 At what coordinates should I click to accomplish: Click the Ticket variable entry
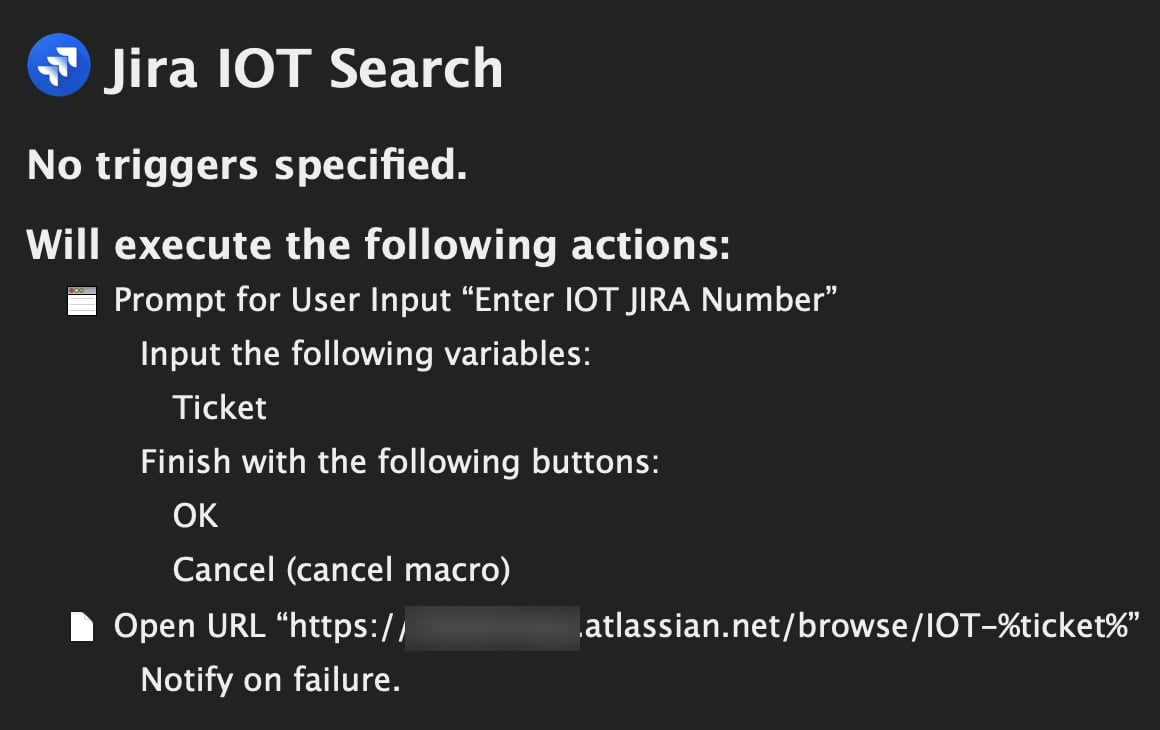coord(219,408)
